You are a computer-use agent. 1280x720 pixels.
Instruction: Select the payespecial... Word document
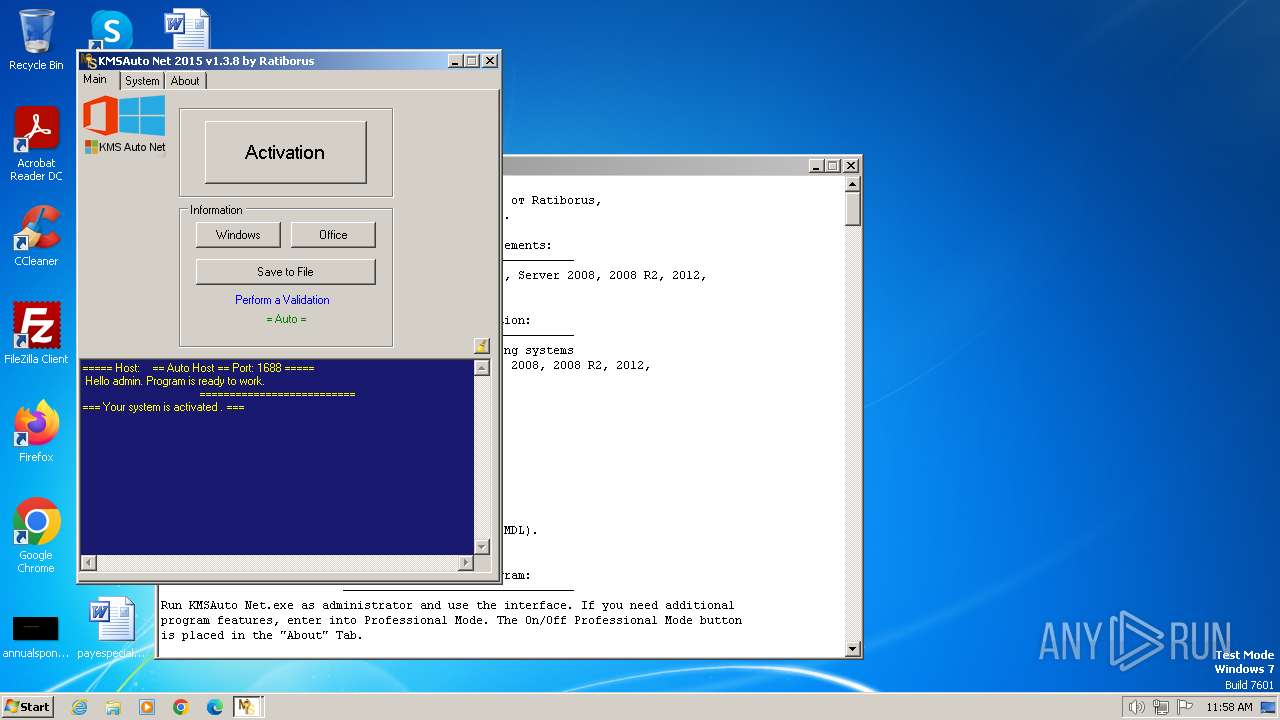[x=112, y=628]
